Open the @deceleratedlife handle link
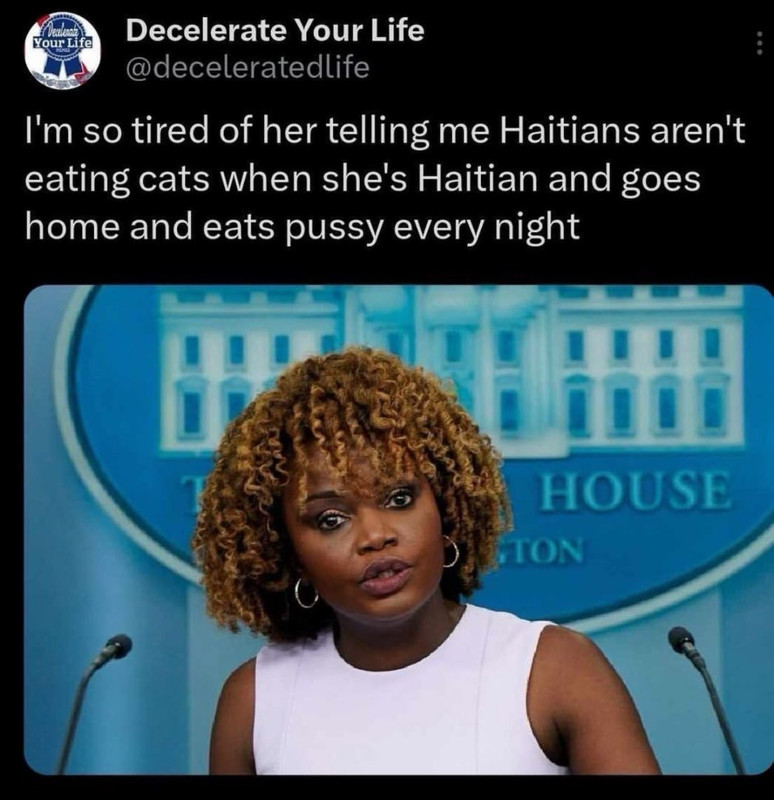 (x=247, y=67)
